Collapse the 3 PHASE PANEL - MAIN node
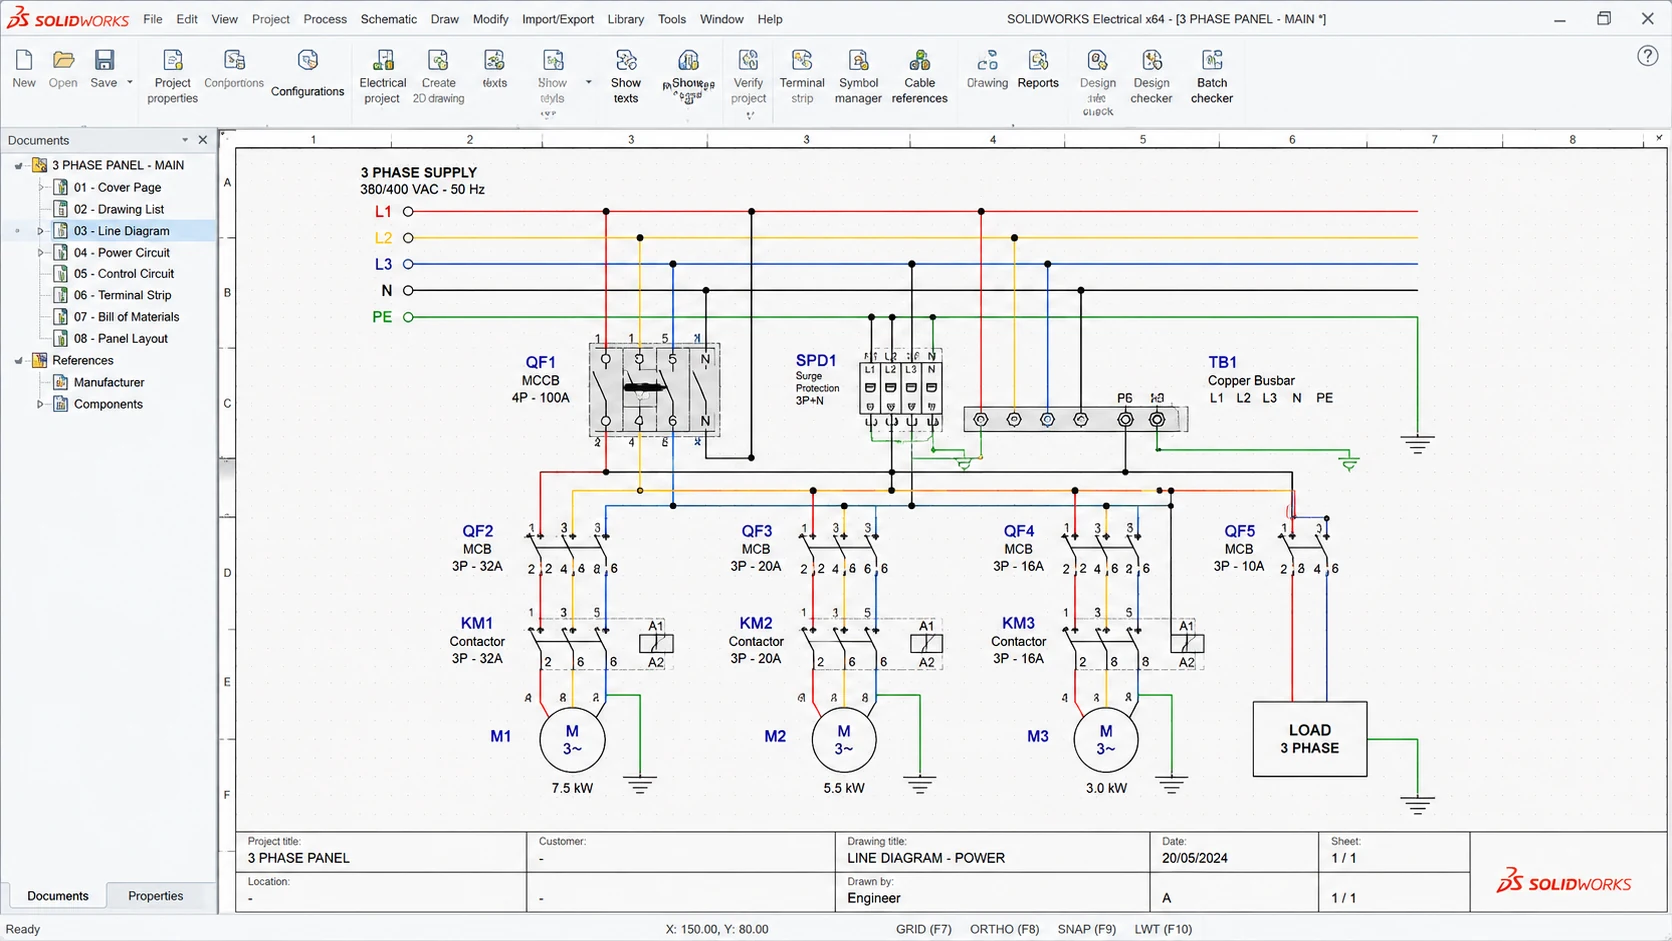 pos(19,166)
